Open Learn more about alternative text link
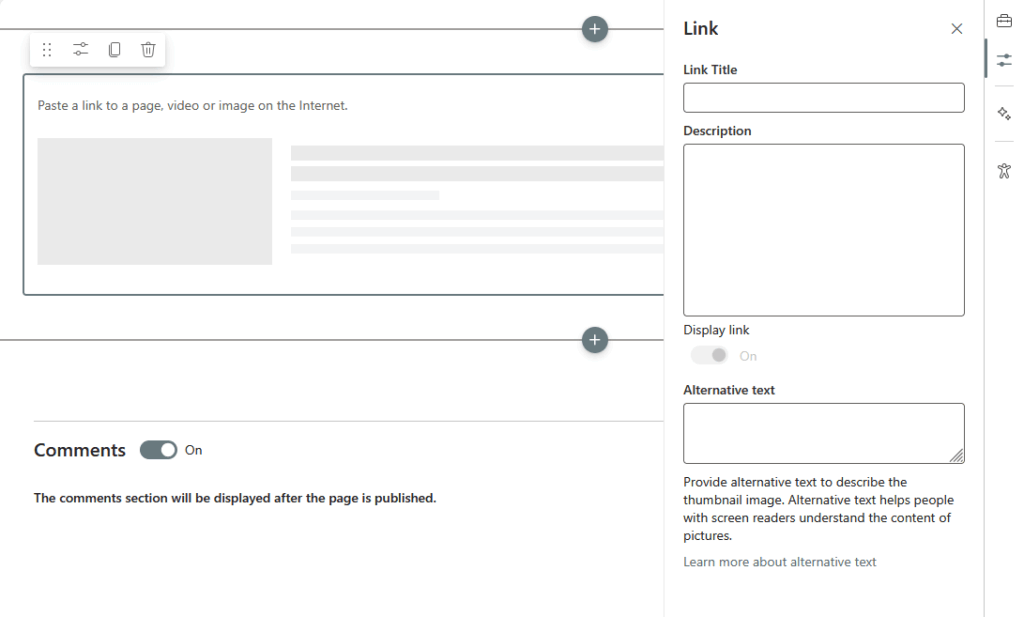This screenshot has width=1024, height=617. [780, 562]
